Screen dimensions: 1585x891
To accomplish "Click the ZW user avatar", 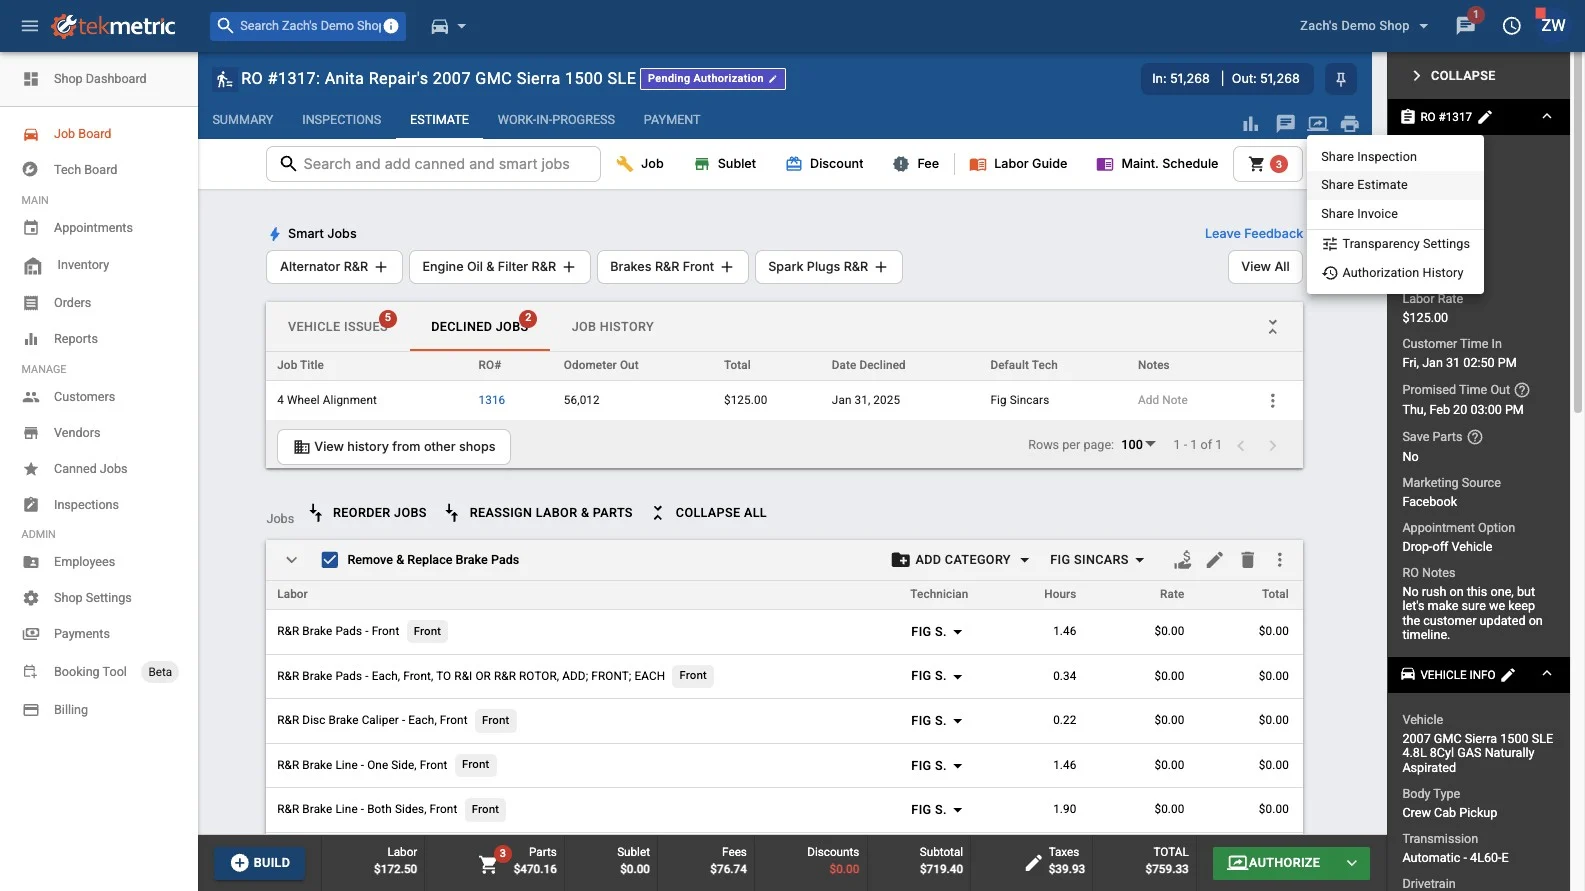I will click(1553, 26).
